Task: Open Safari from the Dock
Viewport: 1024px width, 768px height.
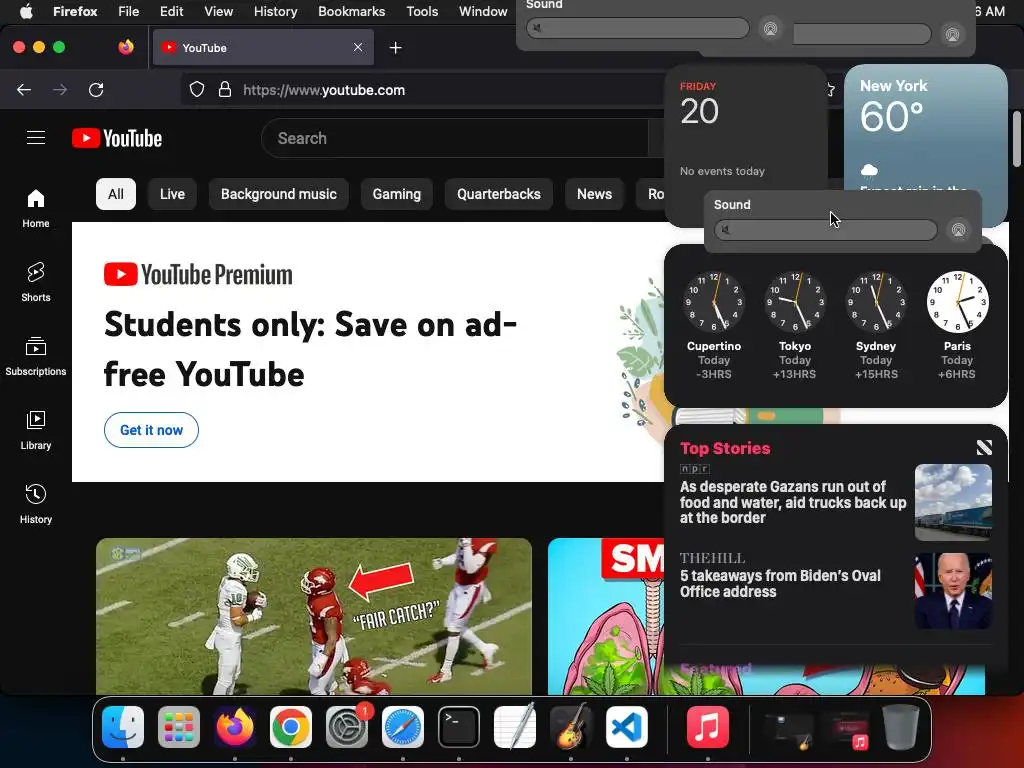Action: (403, 726)
